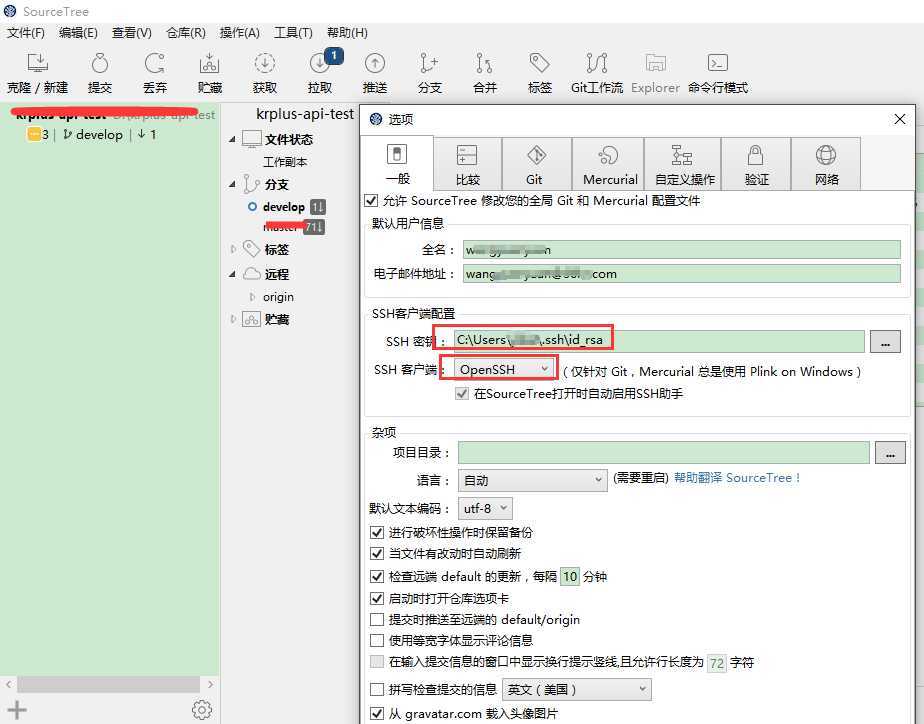Open the Git工作流 toolbar icon

(597, 63)
